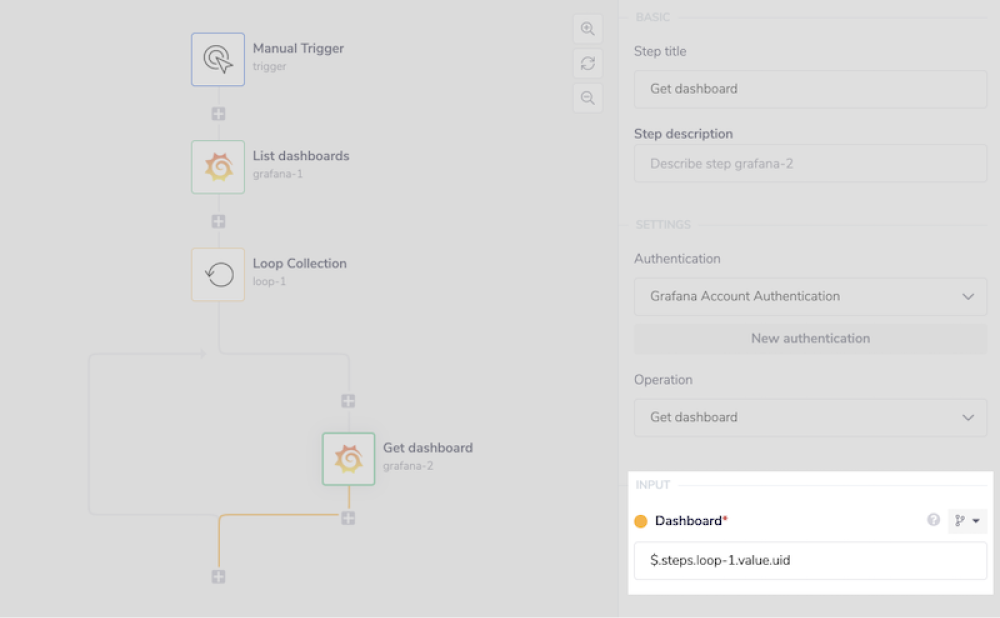Open the Operation dropdown
The width and height of the screenshot is (1000, 618).
click(810, 417)
